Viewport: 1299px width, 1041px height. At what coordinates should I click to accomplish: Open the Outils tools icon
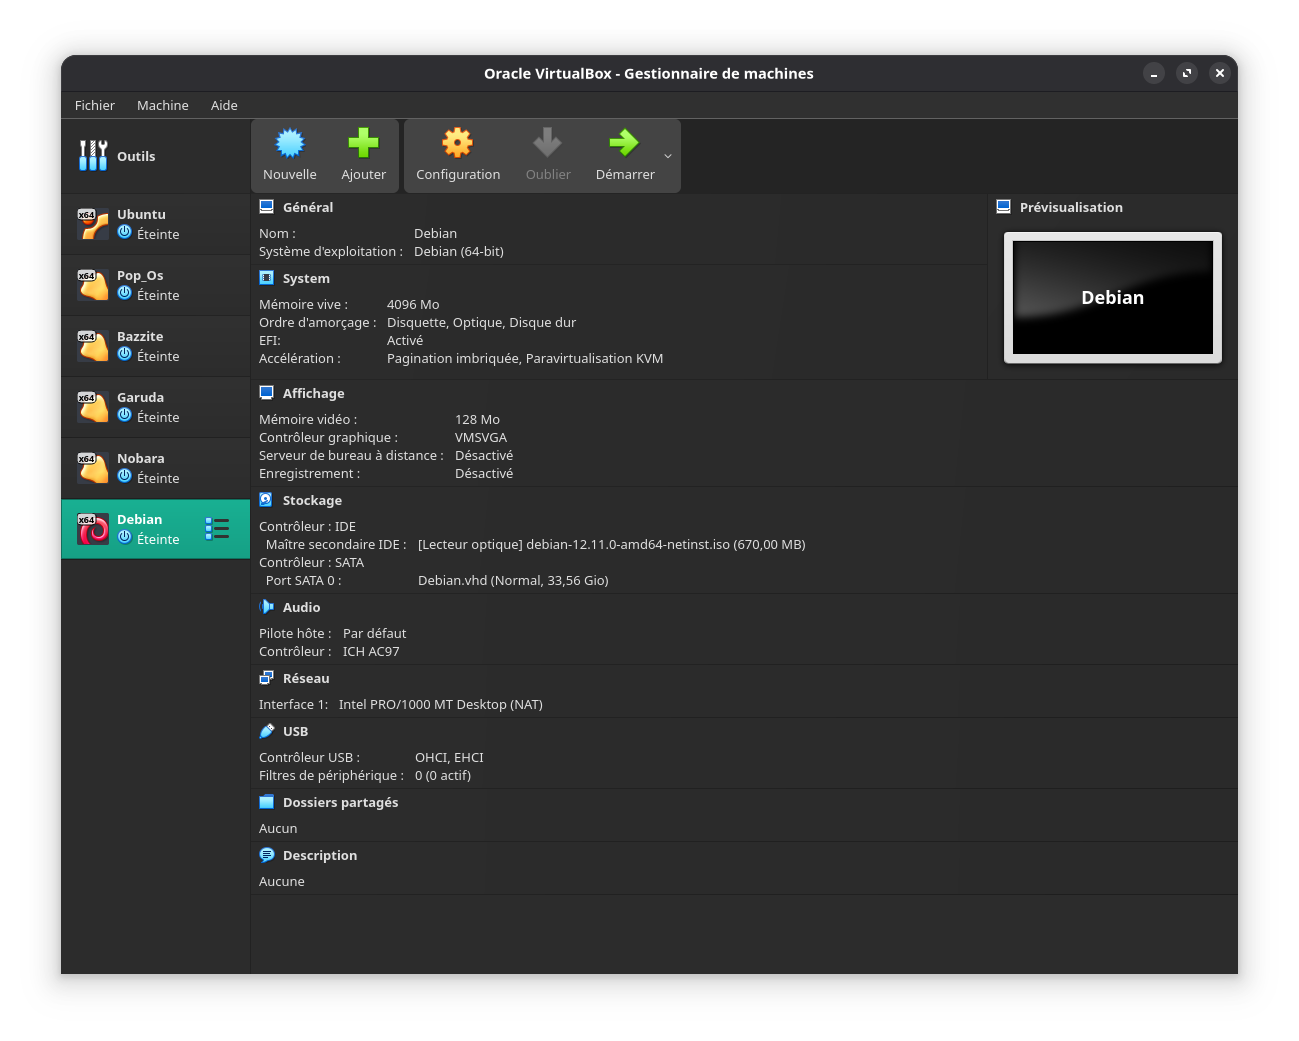point(93,156)
